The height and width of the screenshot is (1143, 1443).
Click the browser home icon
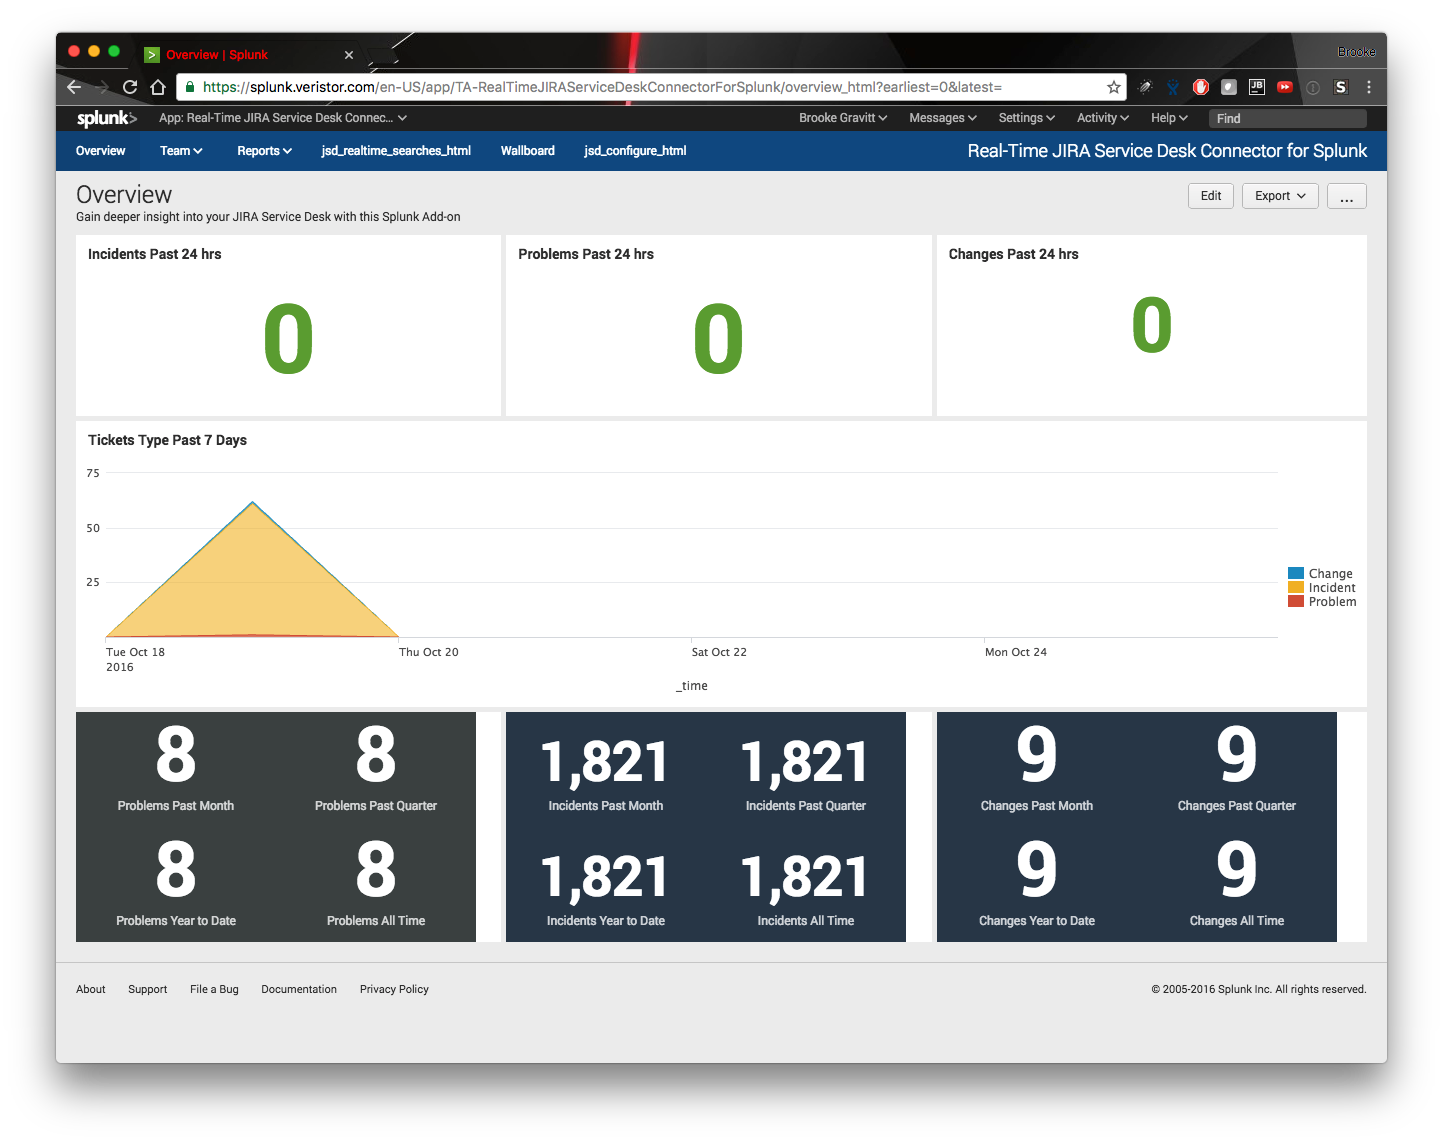158,87
